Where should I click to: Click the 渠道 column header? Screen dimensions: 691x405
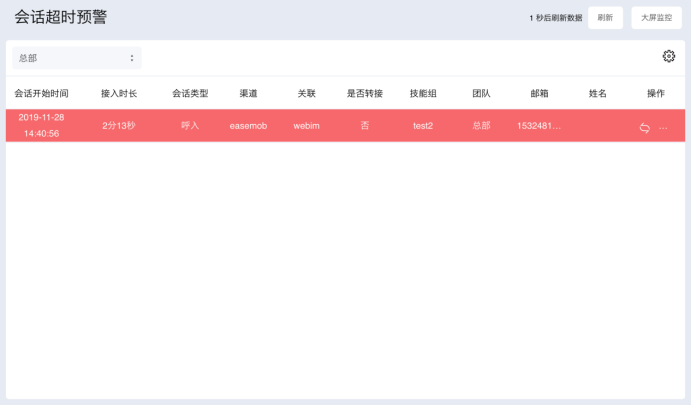click(x=249, y=93)
